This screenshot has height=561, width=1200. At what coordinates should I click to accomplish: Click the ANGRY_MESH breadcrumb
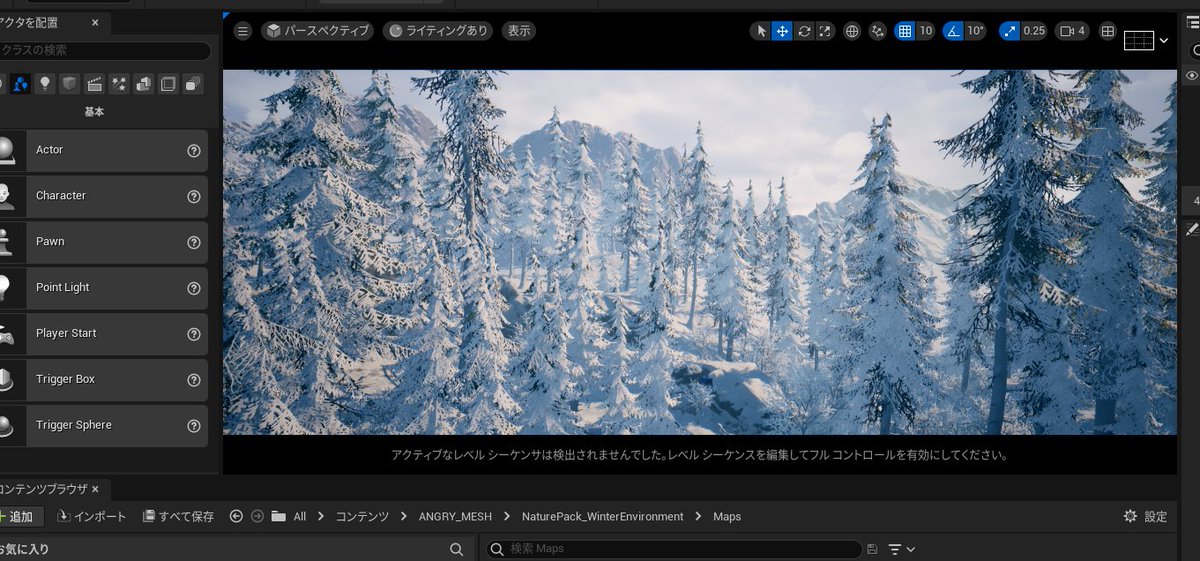point(457,517)
